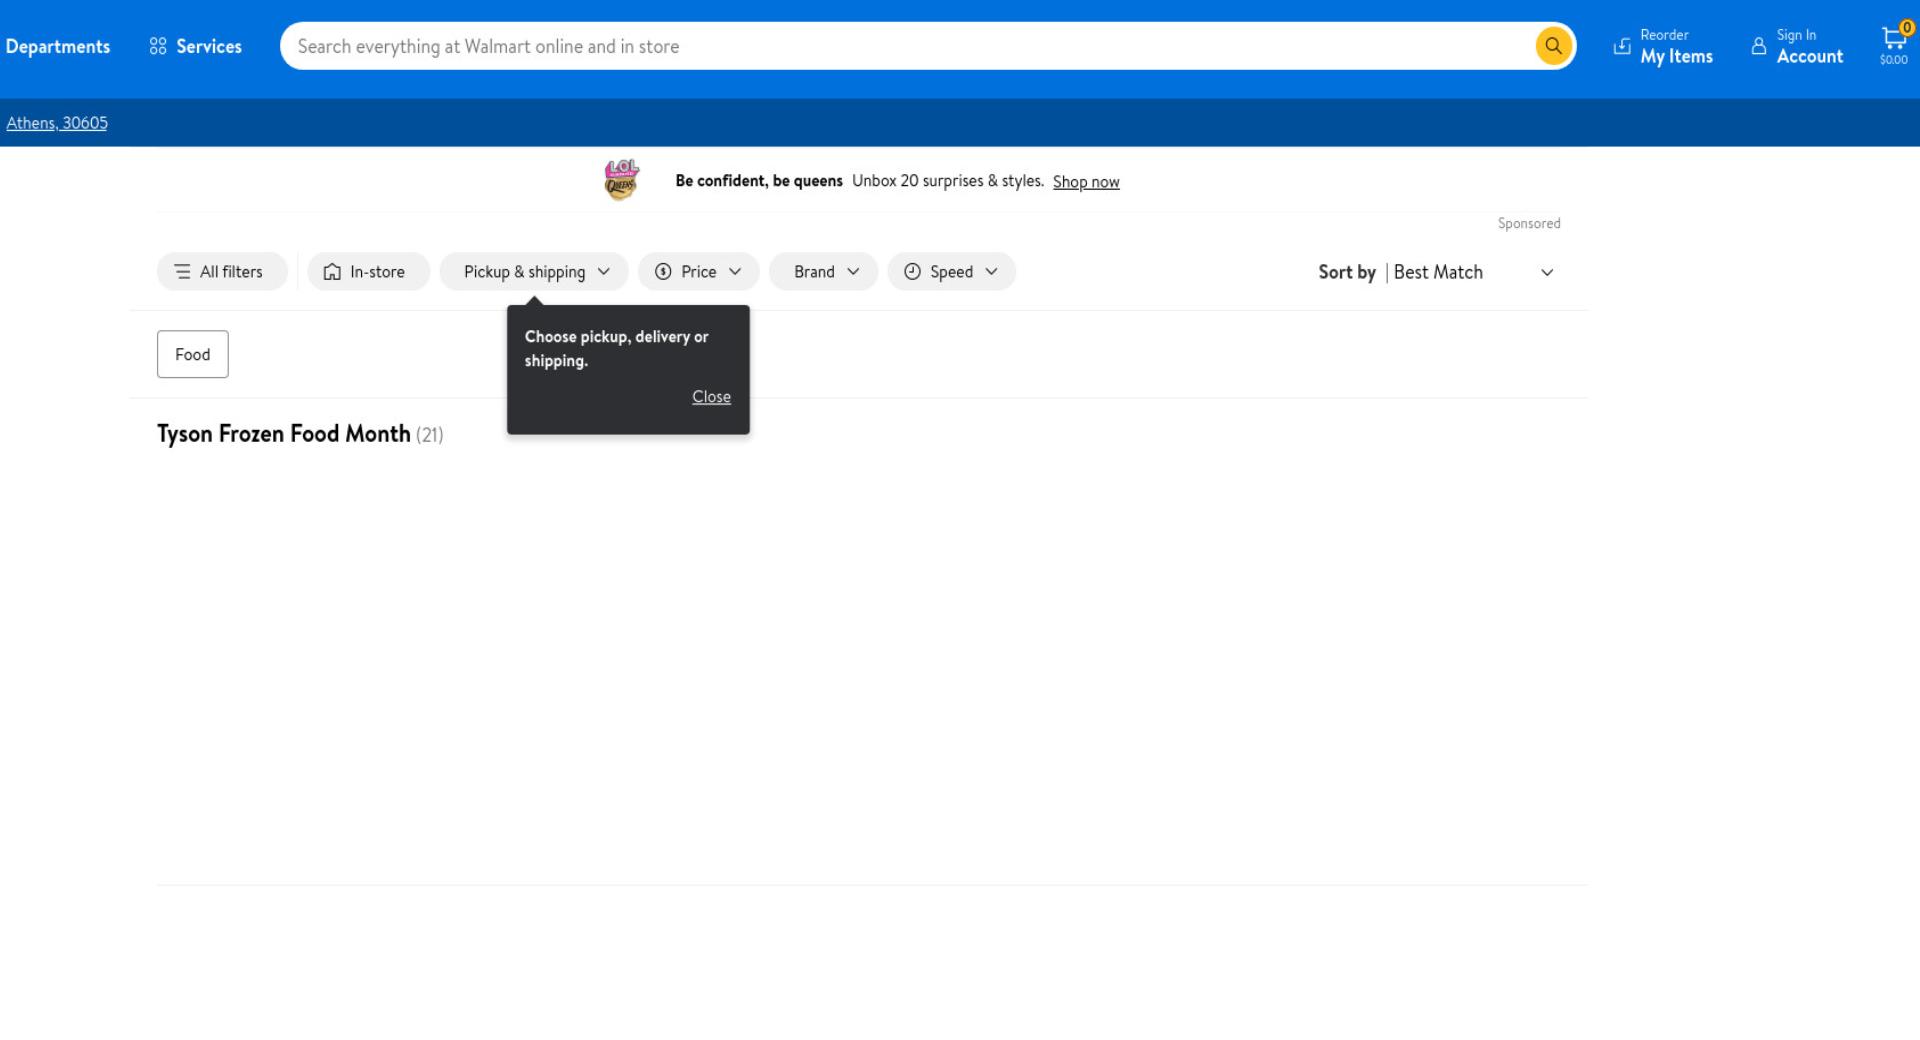Toggle the In-store filter
Screen dimensions: 1920x1040
coord(368,272)
